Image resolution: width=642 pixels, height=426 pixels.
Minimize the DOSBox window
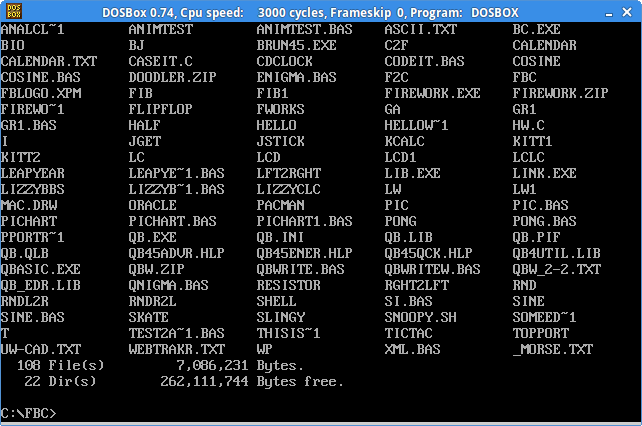coord(609,13)
